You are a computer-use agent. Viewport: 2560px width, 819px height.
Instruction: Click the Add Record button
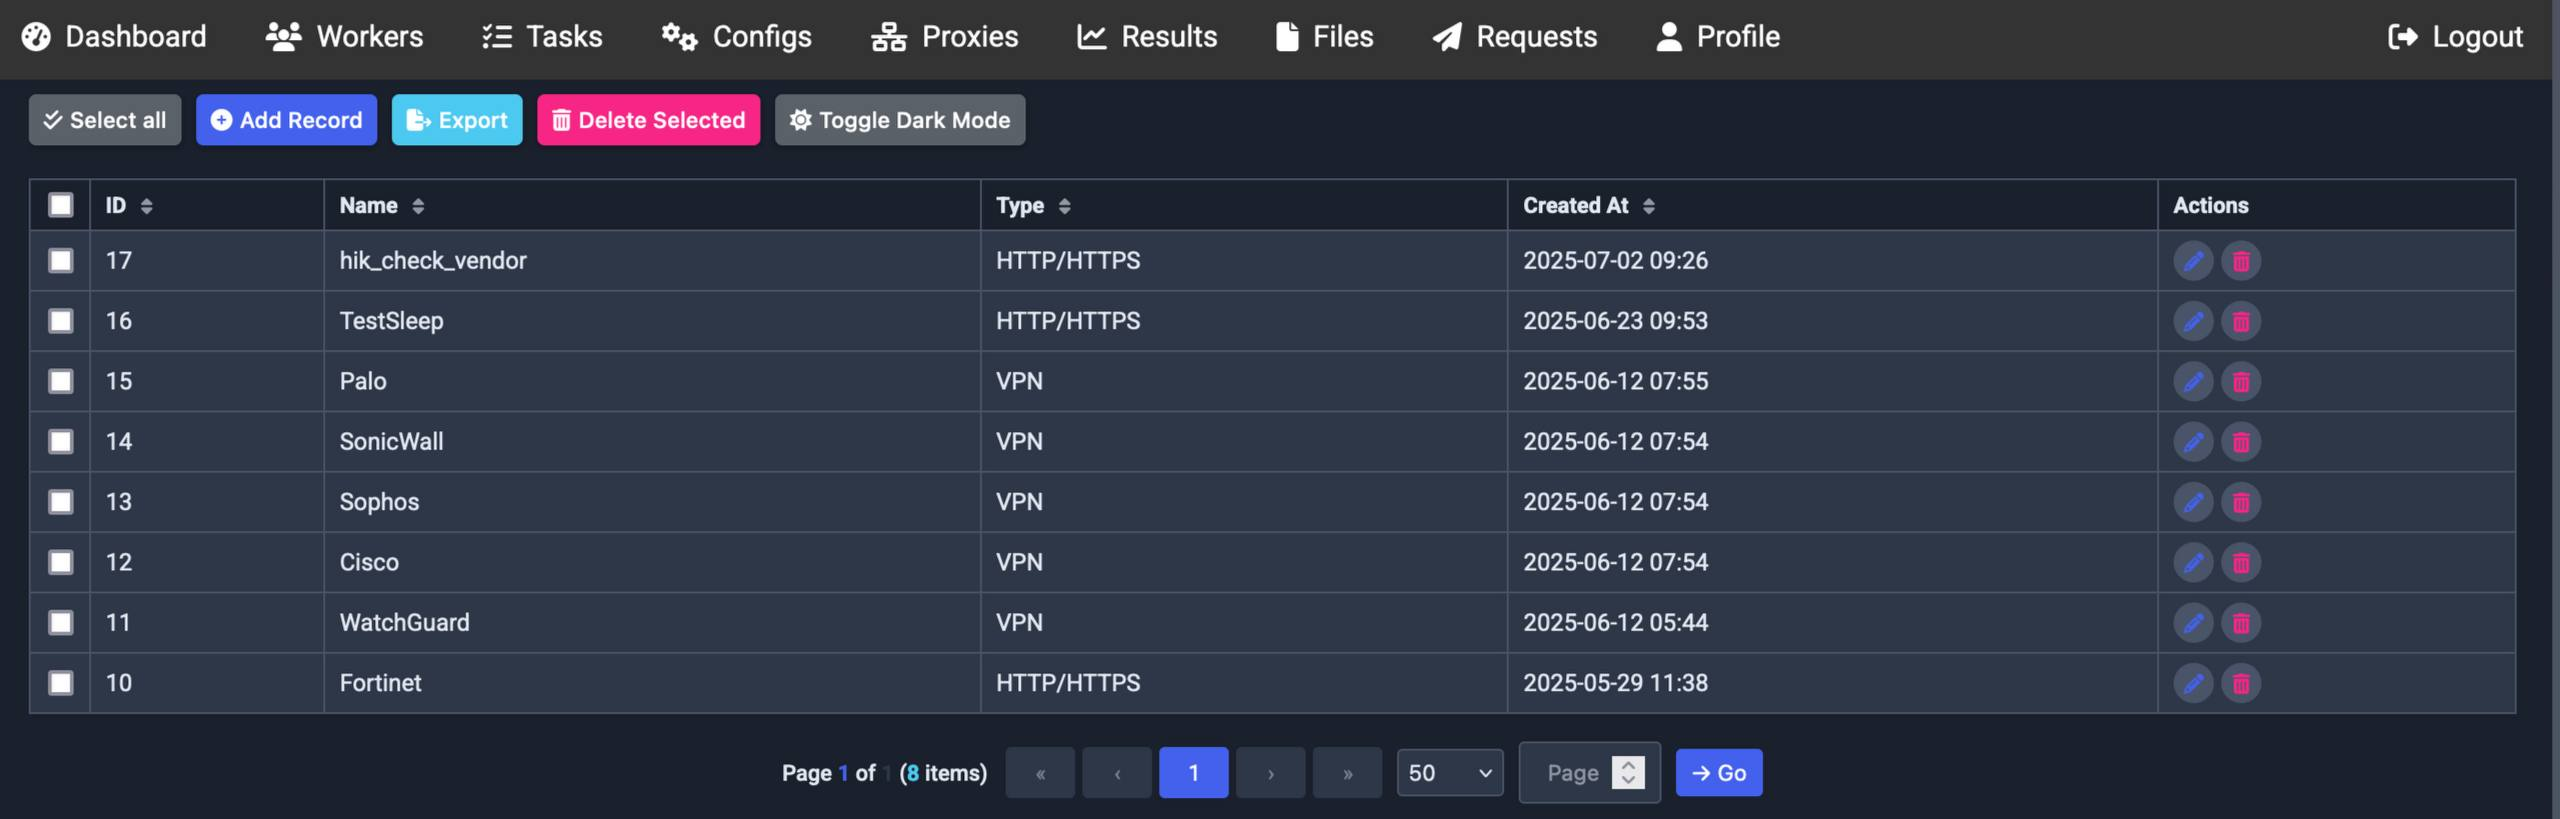point(286,120)
